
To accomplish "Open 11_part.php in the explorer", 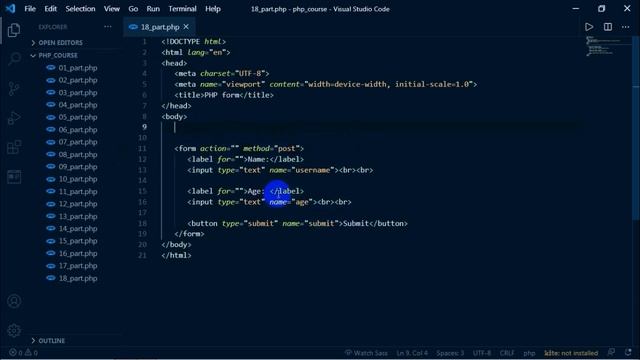I will (78, 191).
